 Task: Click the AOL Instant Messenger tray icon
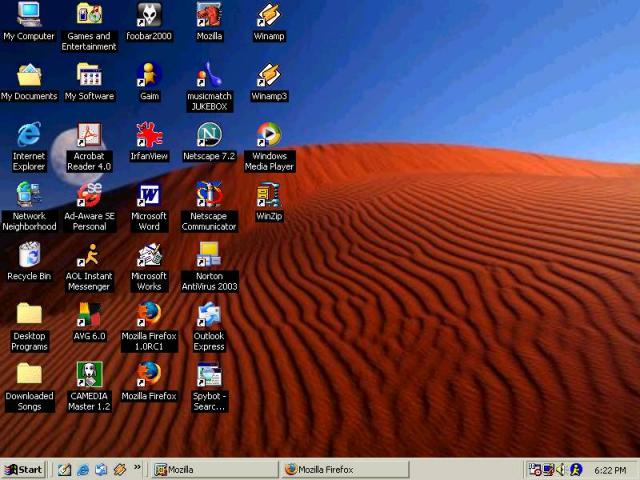point(576,470)
